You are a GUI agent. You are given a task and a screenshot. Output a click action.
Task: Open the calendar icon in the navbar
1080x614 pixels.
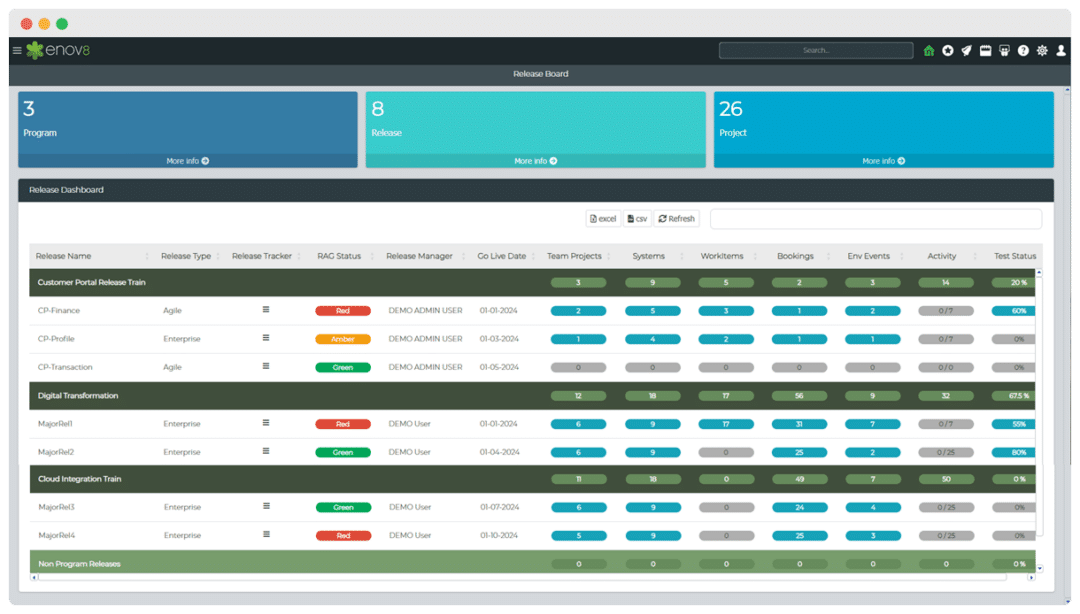point(985,50)
